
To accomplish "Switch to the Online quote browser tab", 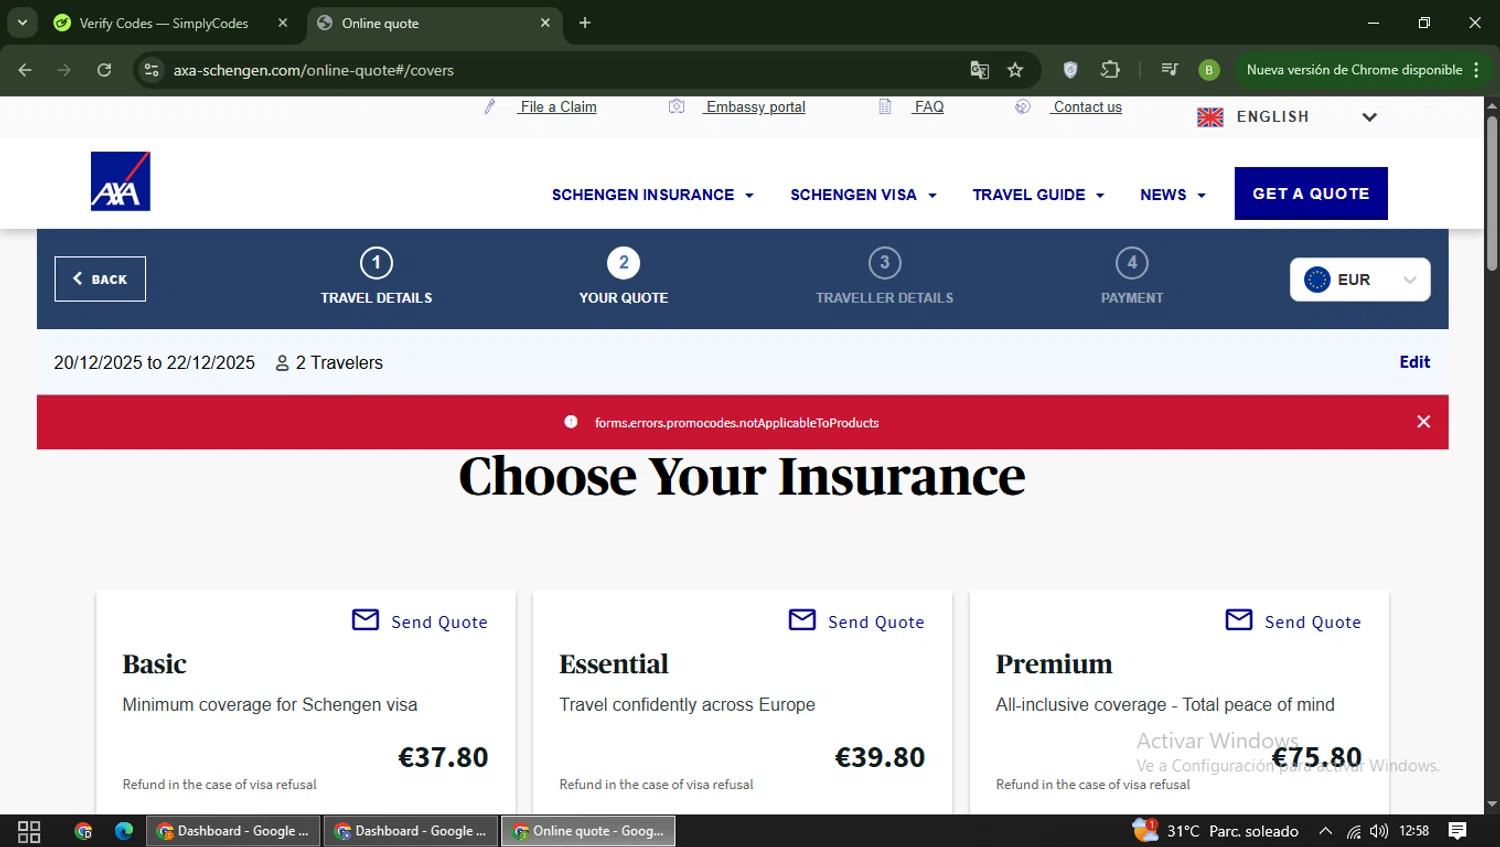I will click(434, 23).
